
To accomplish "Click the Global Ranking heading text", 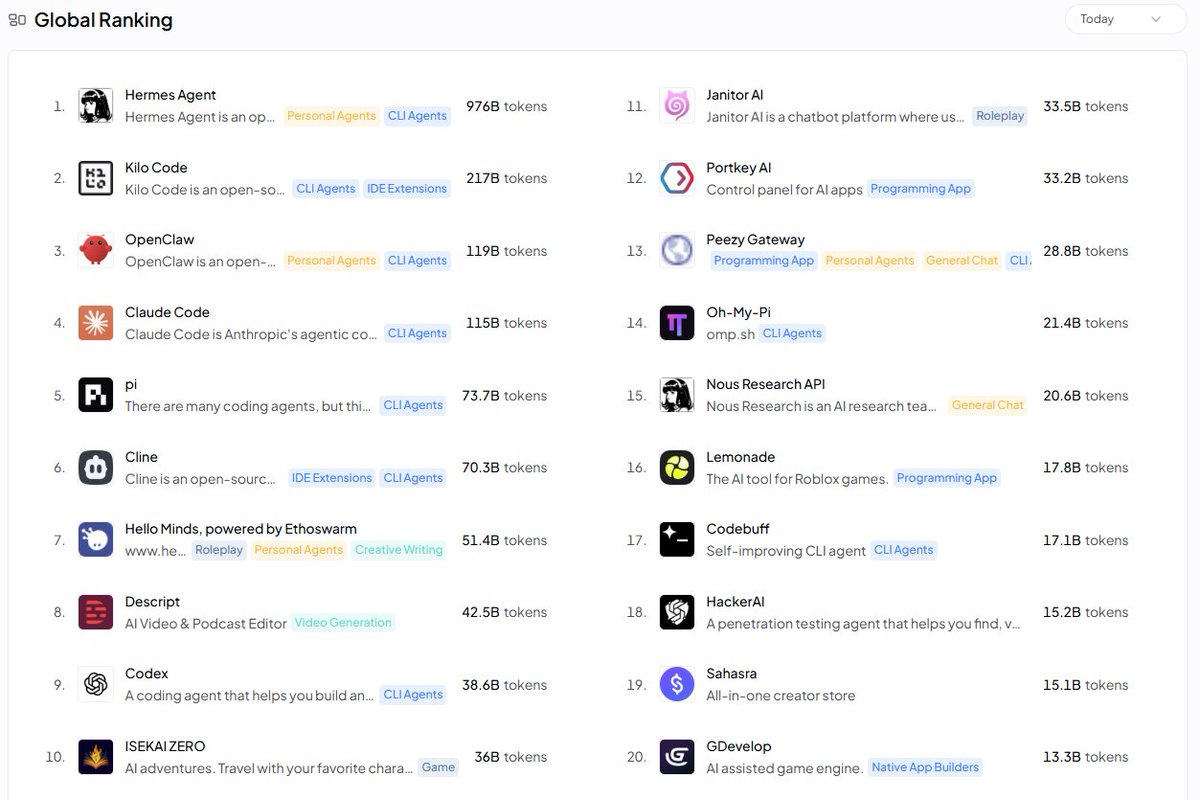I will [103, 20].
